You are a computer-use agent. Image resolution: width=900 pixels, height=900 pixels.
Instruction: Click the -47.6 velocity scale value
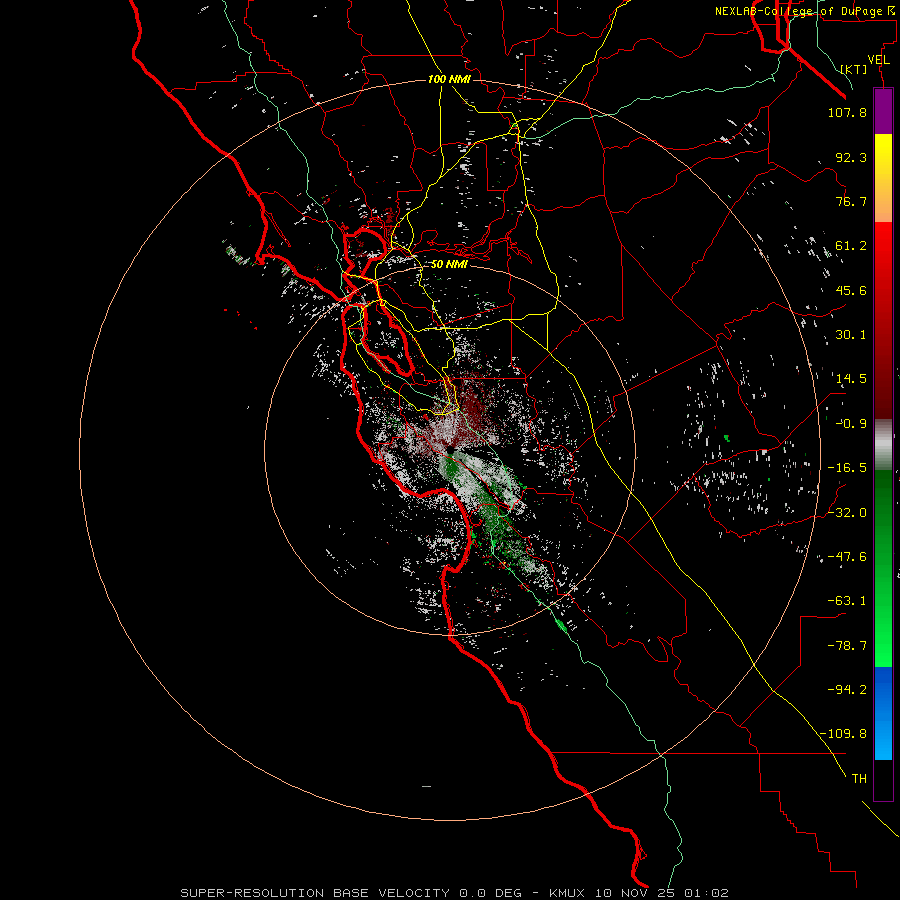(x=847, y=557)
